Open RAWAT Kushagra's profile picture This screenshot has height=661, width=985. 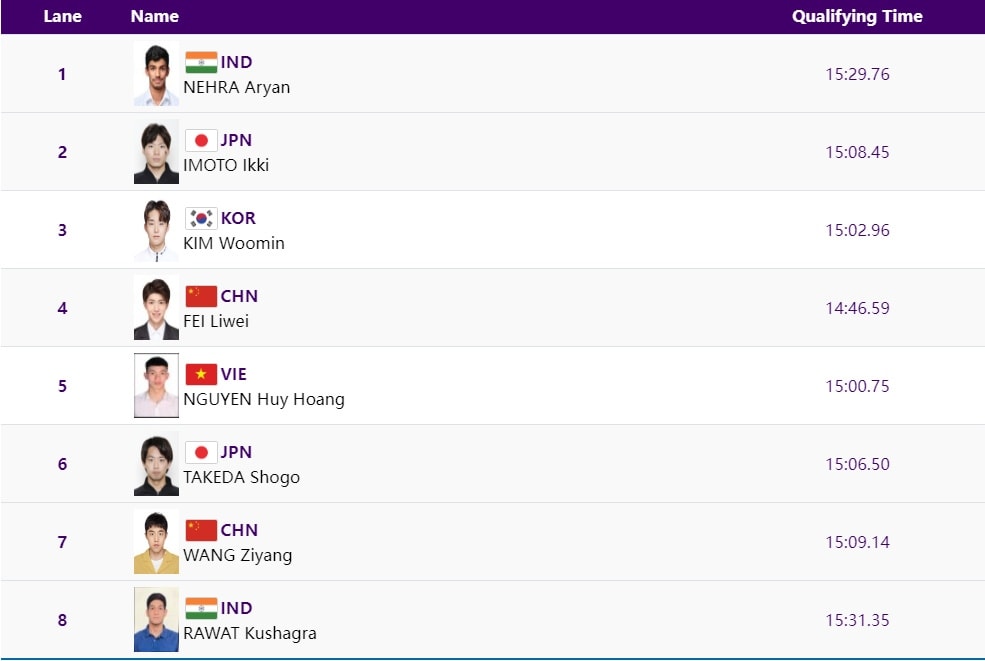(x=156, y=620)
